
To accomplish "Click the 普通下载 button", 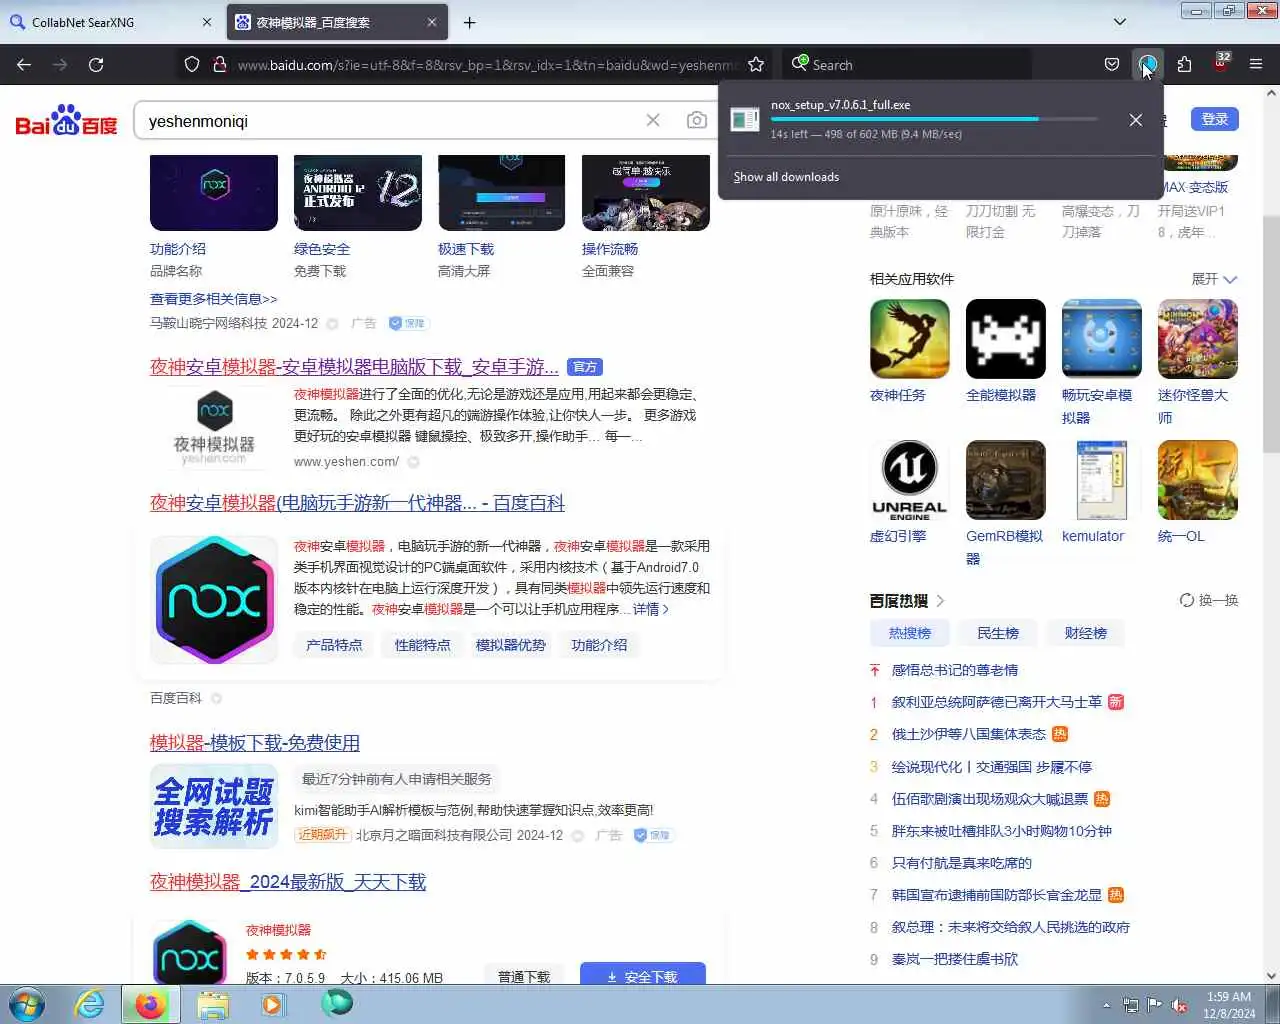I will pyautogui.click(x=524, y=976).
